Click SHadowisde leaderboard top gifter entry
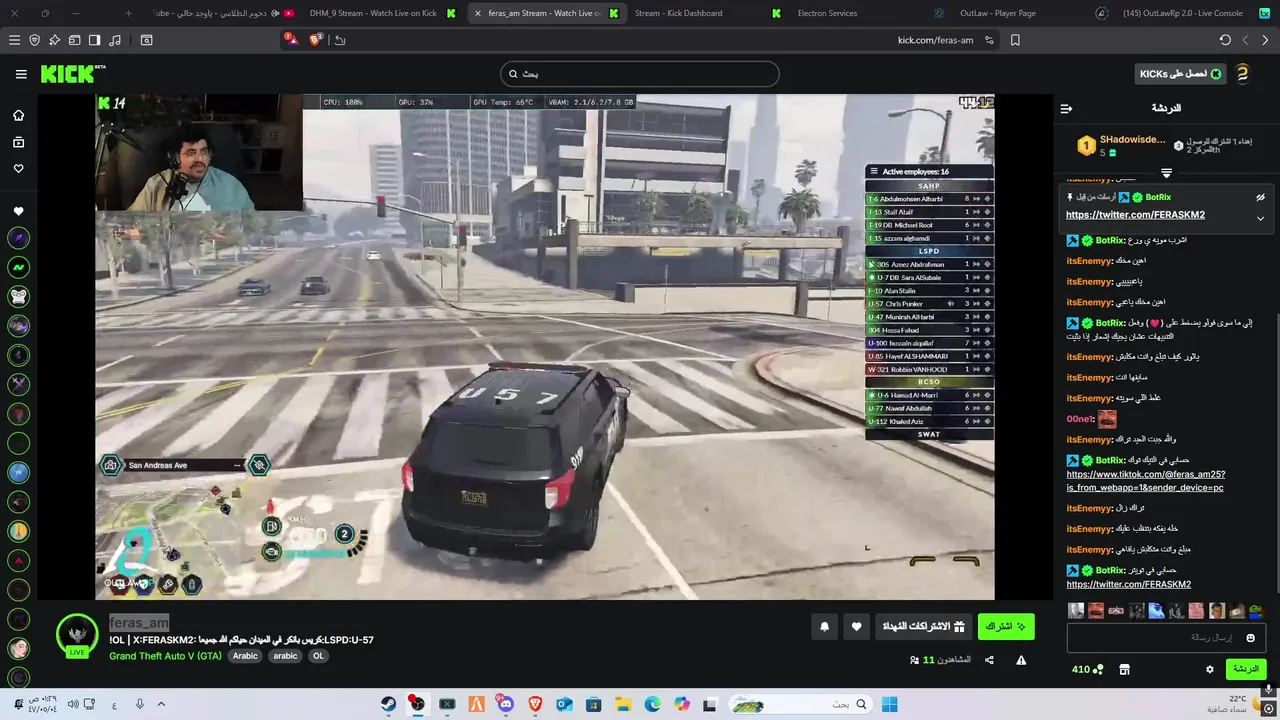1280x720 pixels. (1121, 145)
